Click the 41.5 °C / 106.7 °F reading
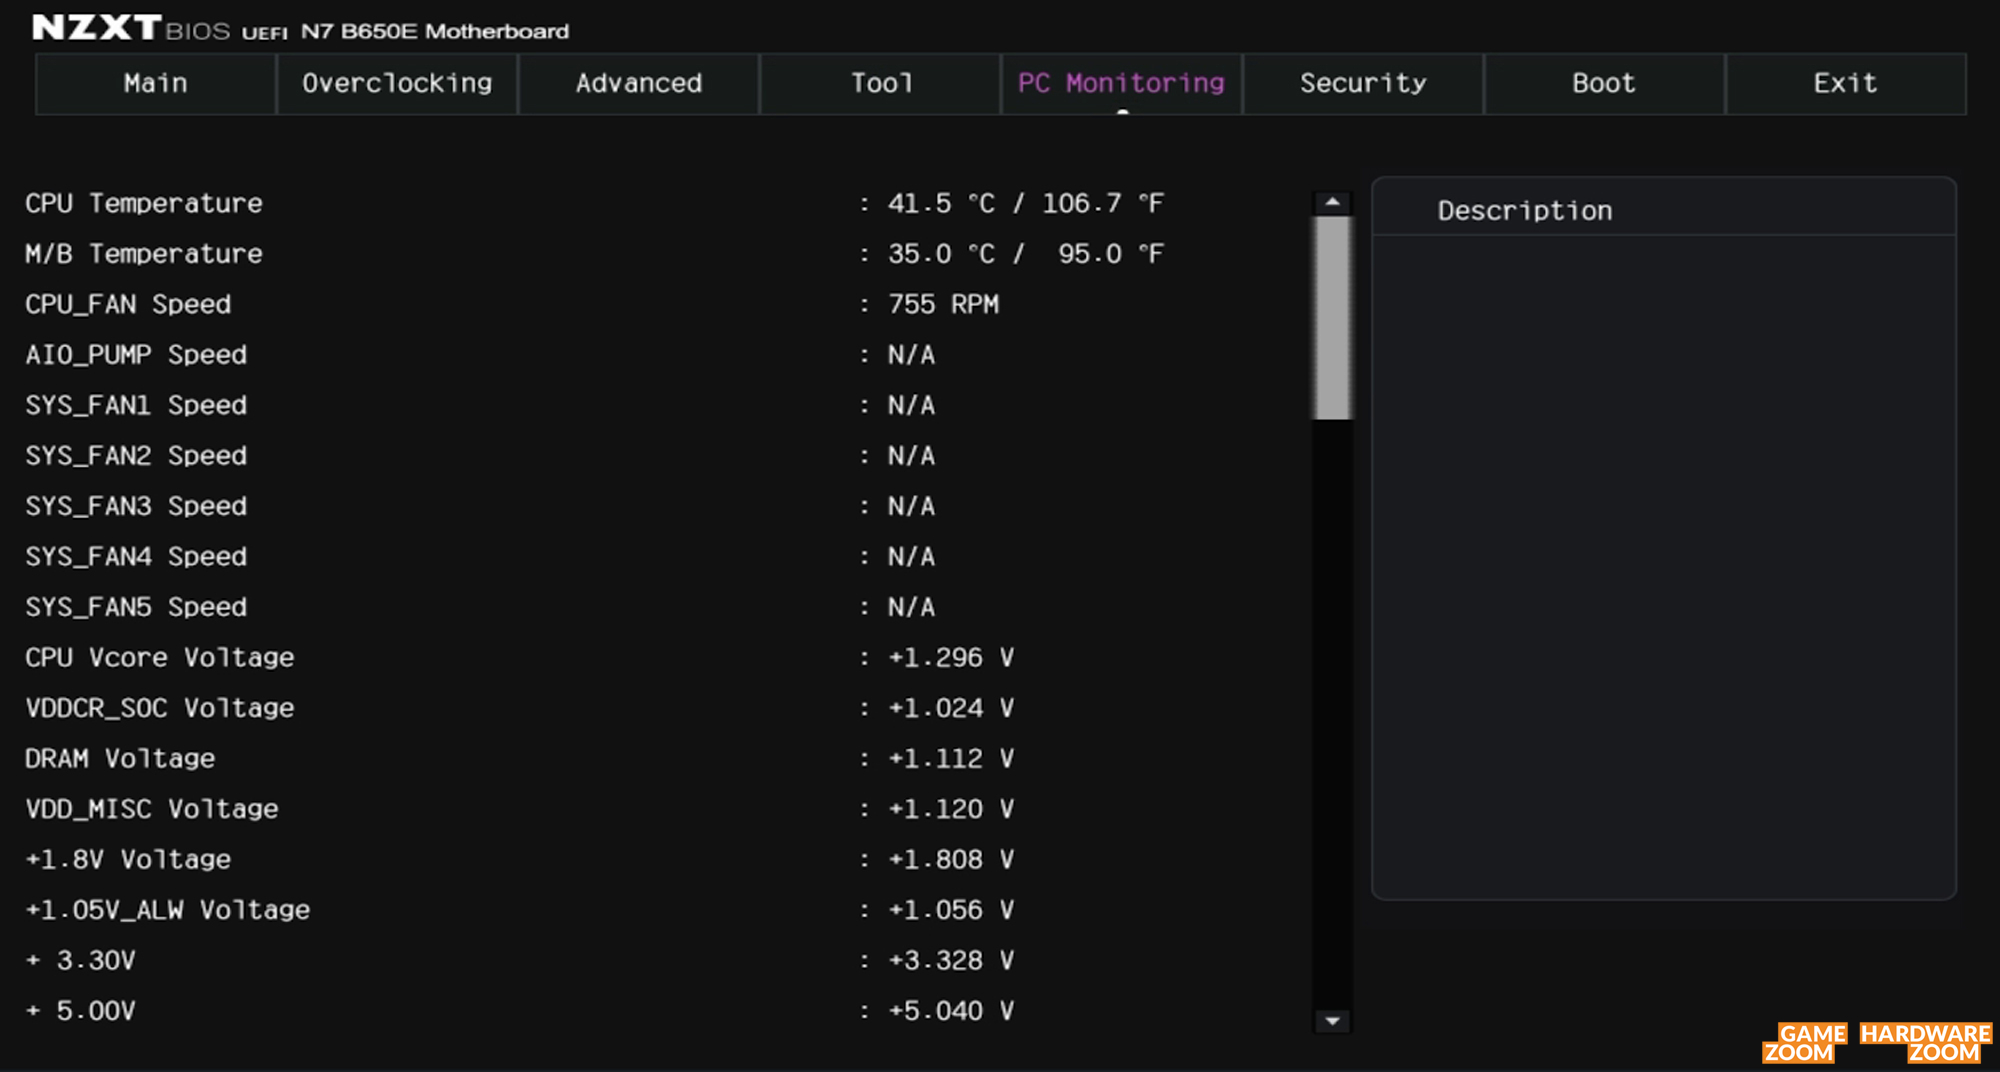The height and width of the screenshot is (1072, 2000). click(1026, 204)
